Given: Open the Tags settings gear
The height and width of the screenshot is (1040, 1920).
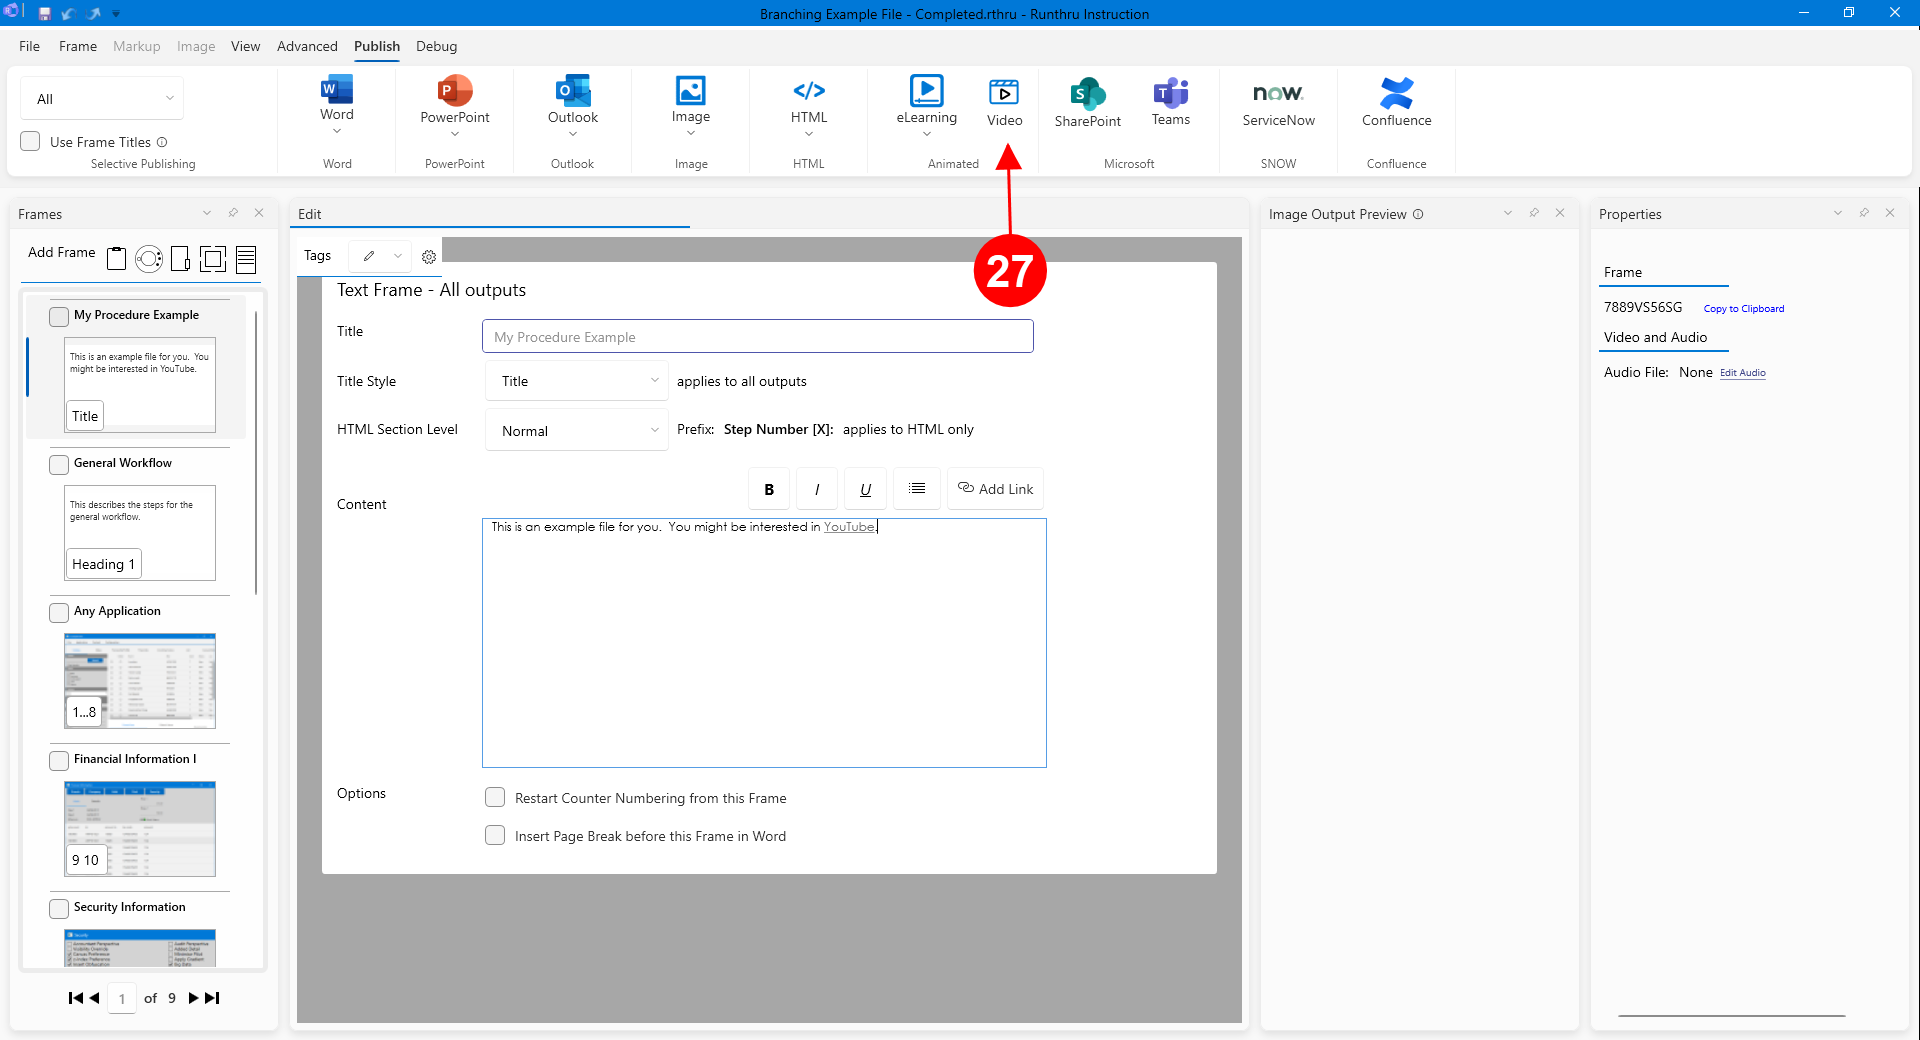Looking at the screenshot, I should point(429,257).
